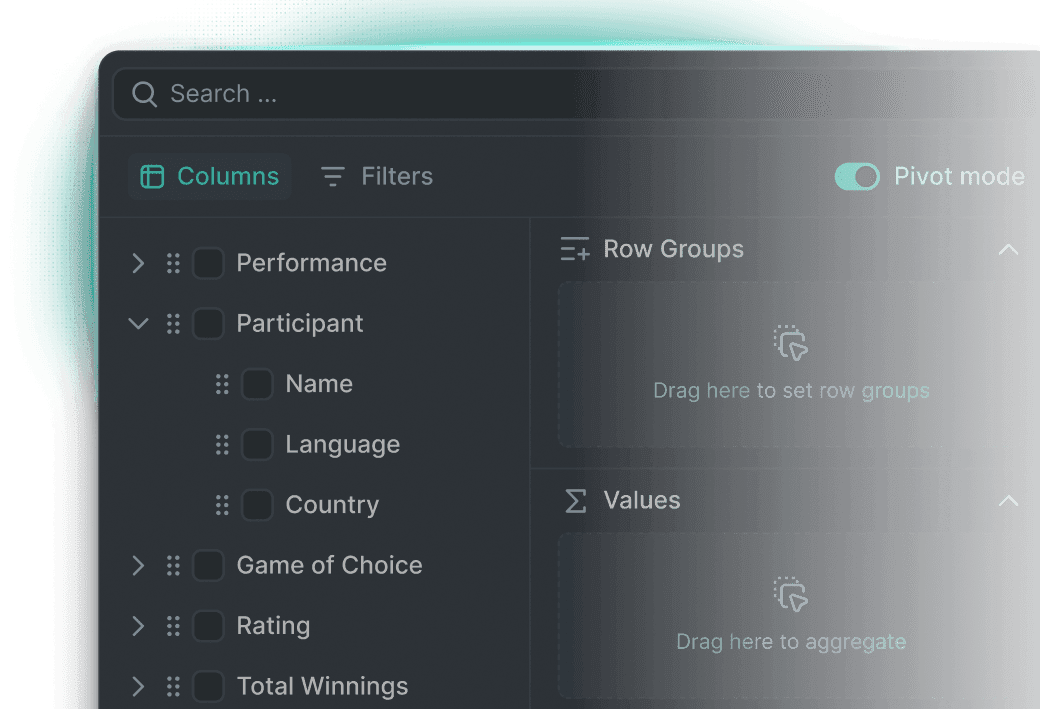Viewport: 1040px width, 709px height.
Task: Click the Row Groups section icon
Action: 575,249
